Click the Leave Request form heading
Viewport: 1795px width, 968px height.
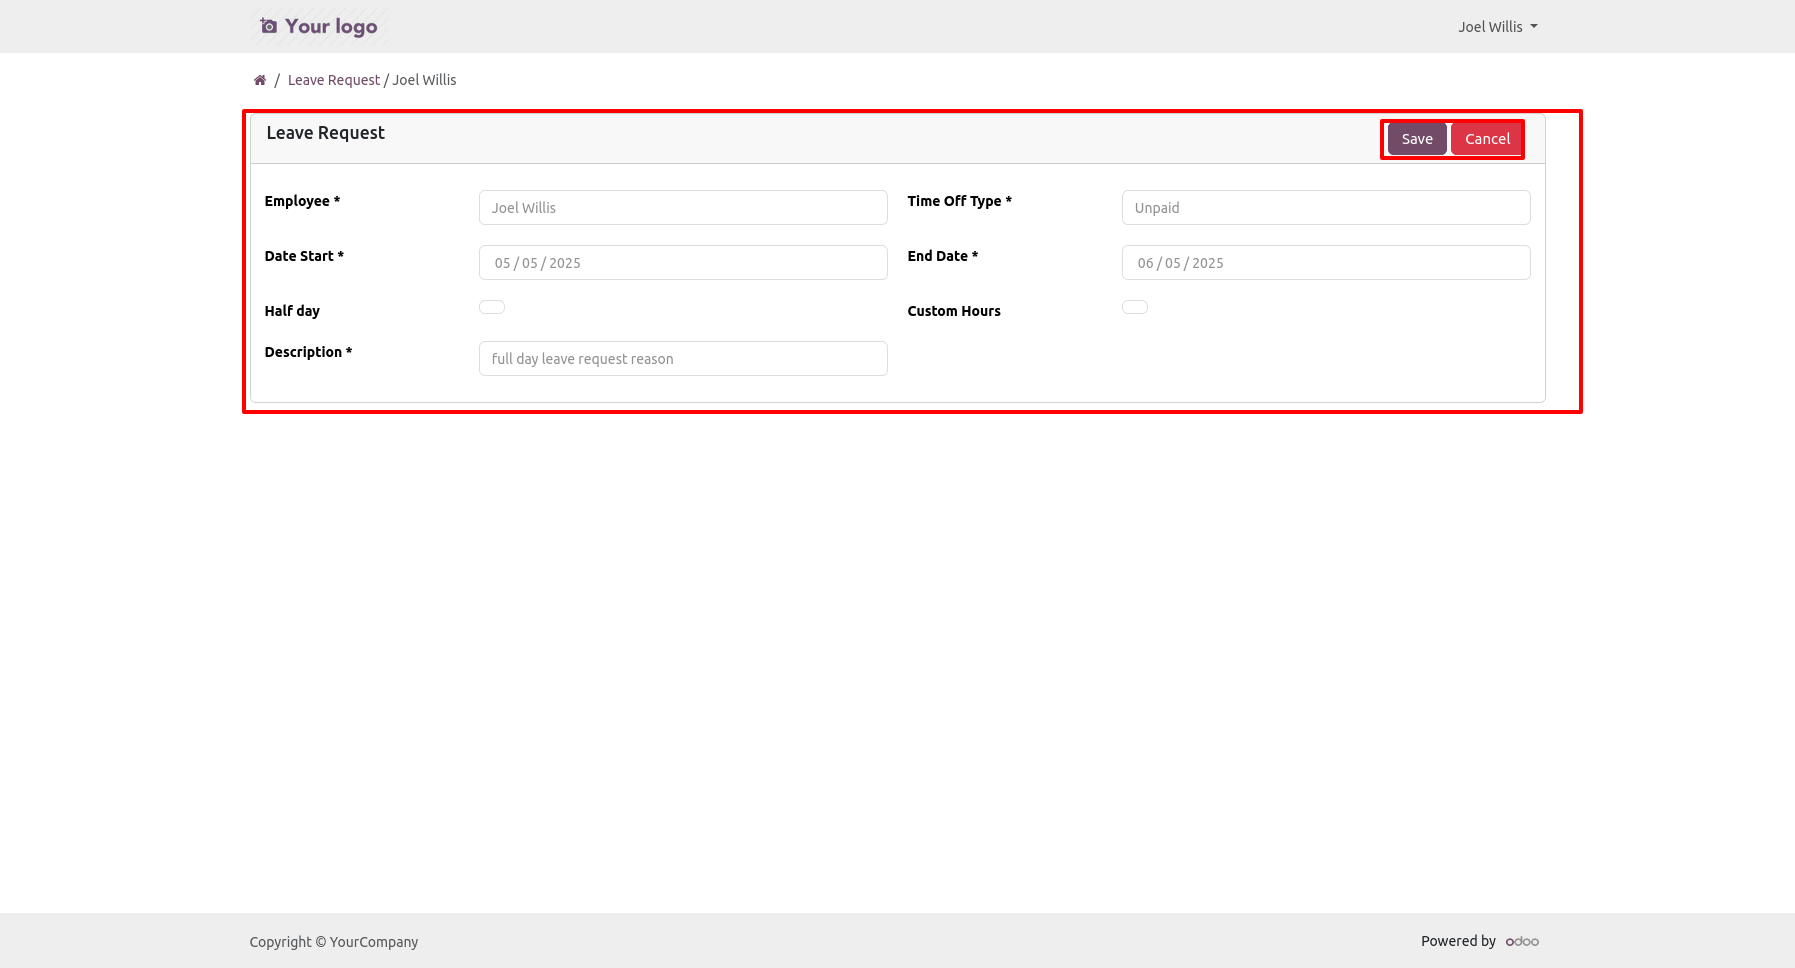pyautogui.click(x=325, y=133)
